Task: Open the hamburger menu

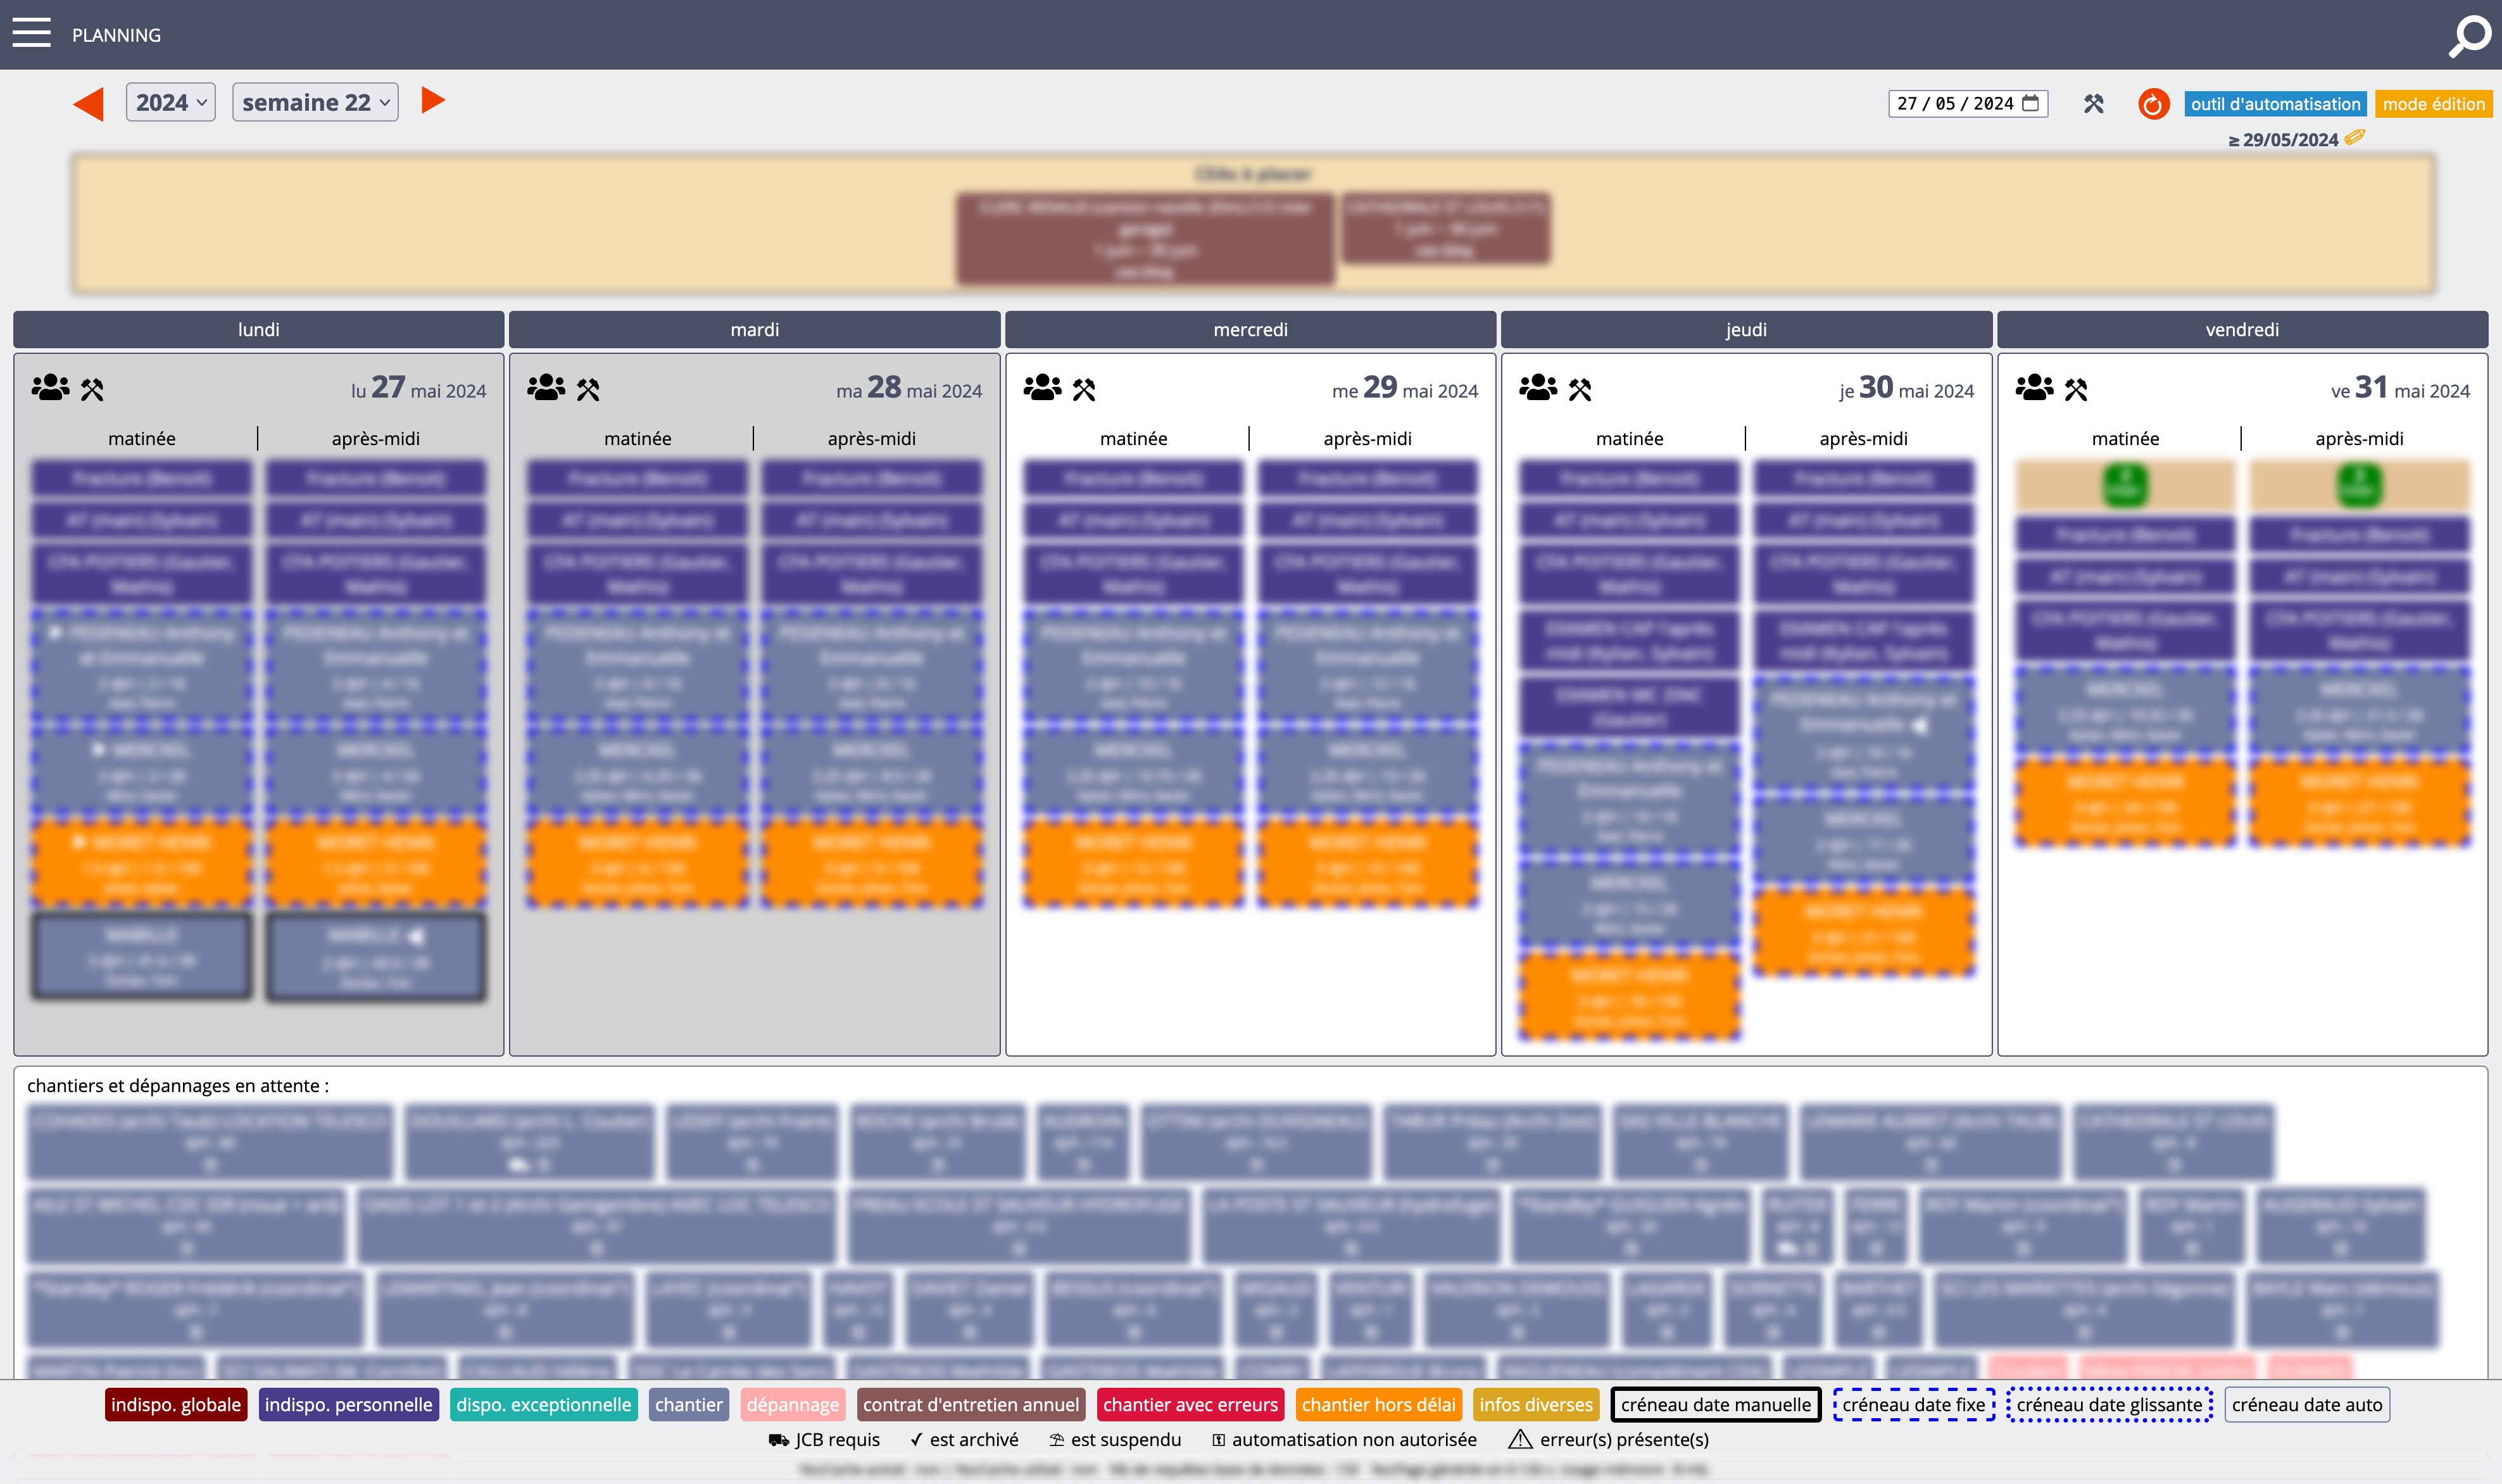Action: [x=31, y=33]
